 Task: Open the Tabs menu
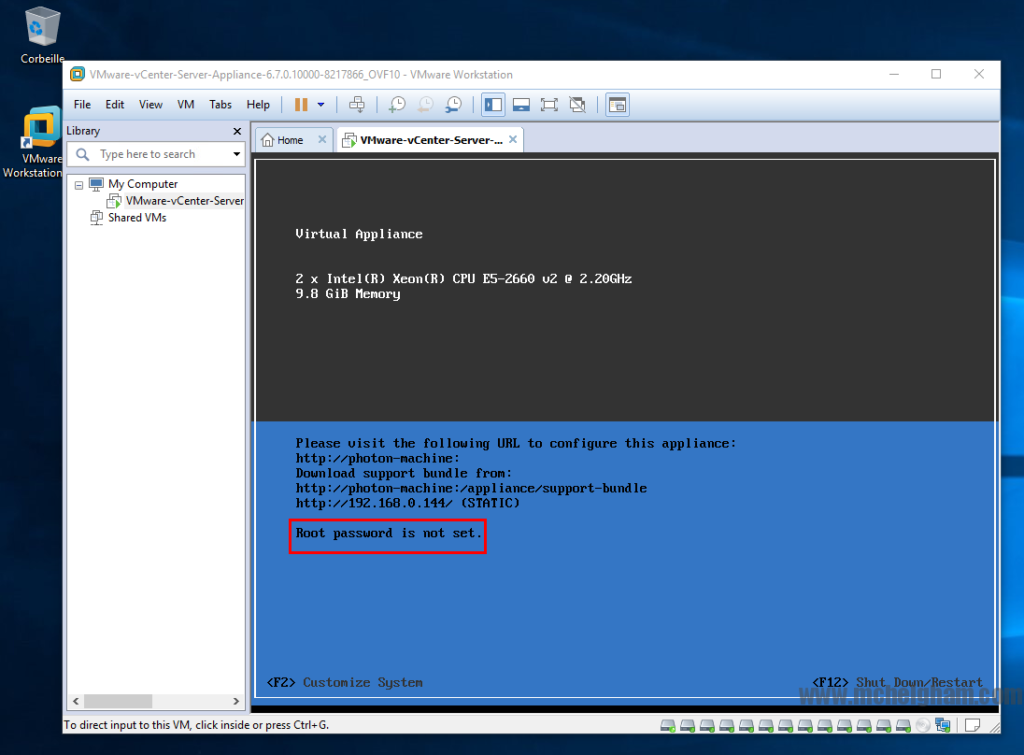pyautogui.click(x=221, y=104)
